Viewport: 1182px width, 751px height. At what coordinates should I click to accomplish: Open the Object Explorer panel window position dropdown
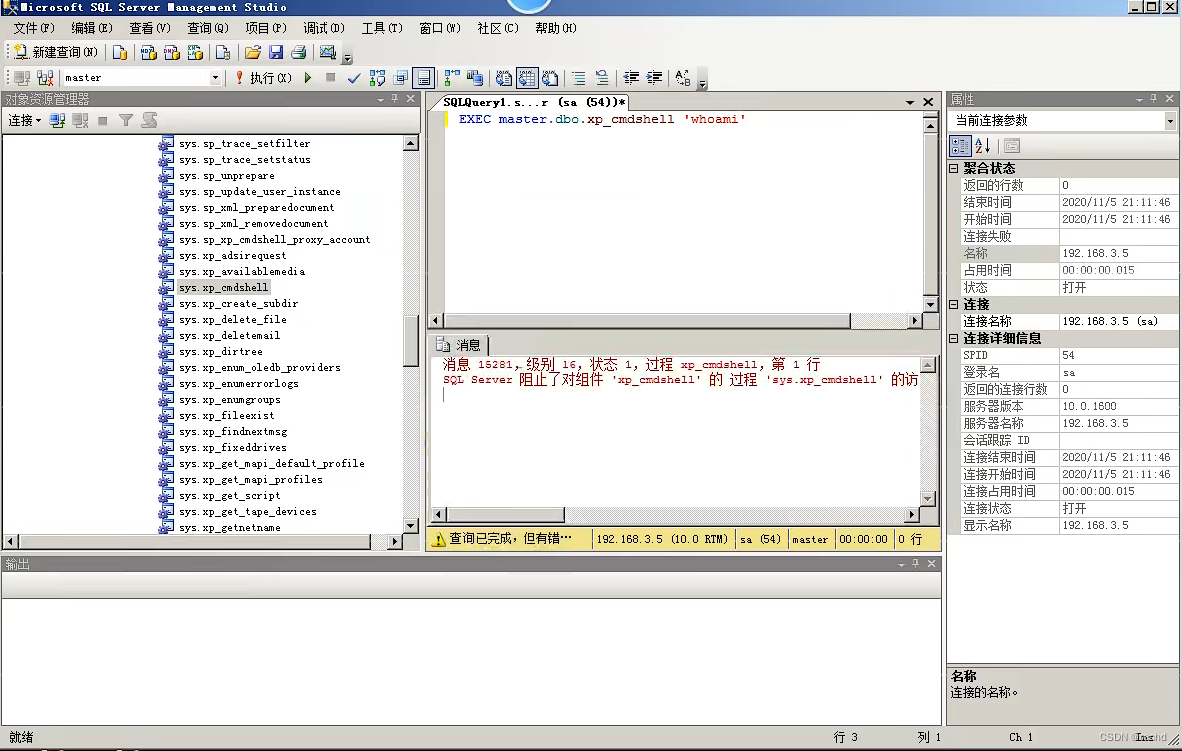point(380,99)
